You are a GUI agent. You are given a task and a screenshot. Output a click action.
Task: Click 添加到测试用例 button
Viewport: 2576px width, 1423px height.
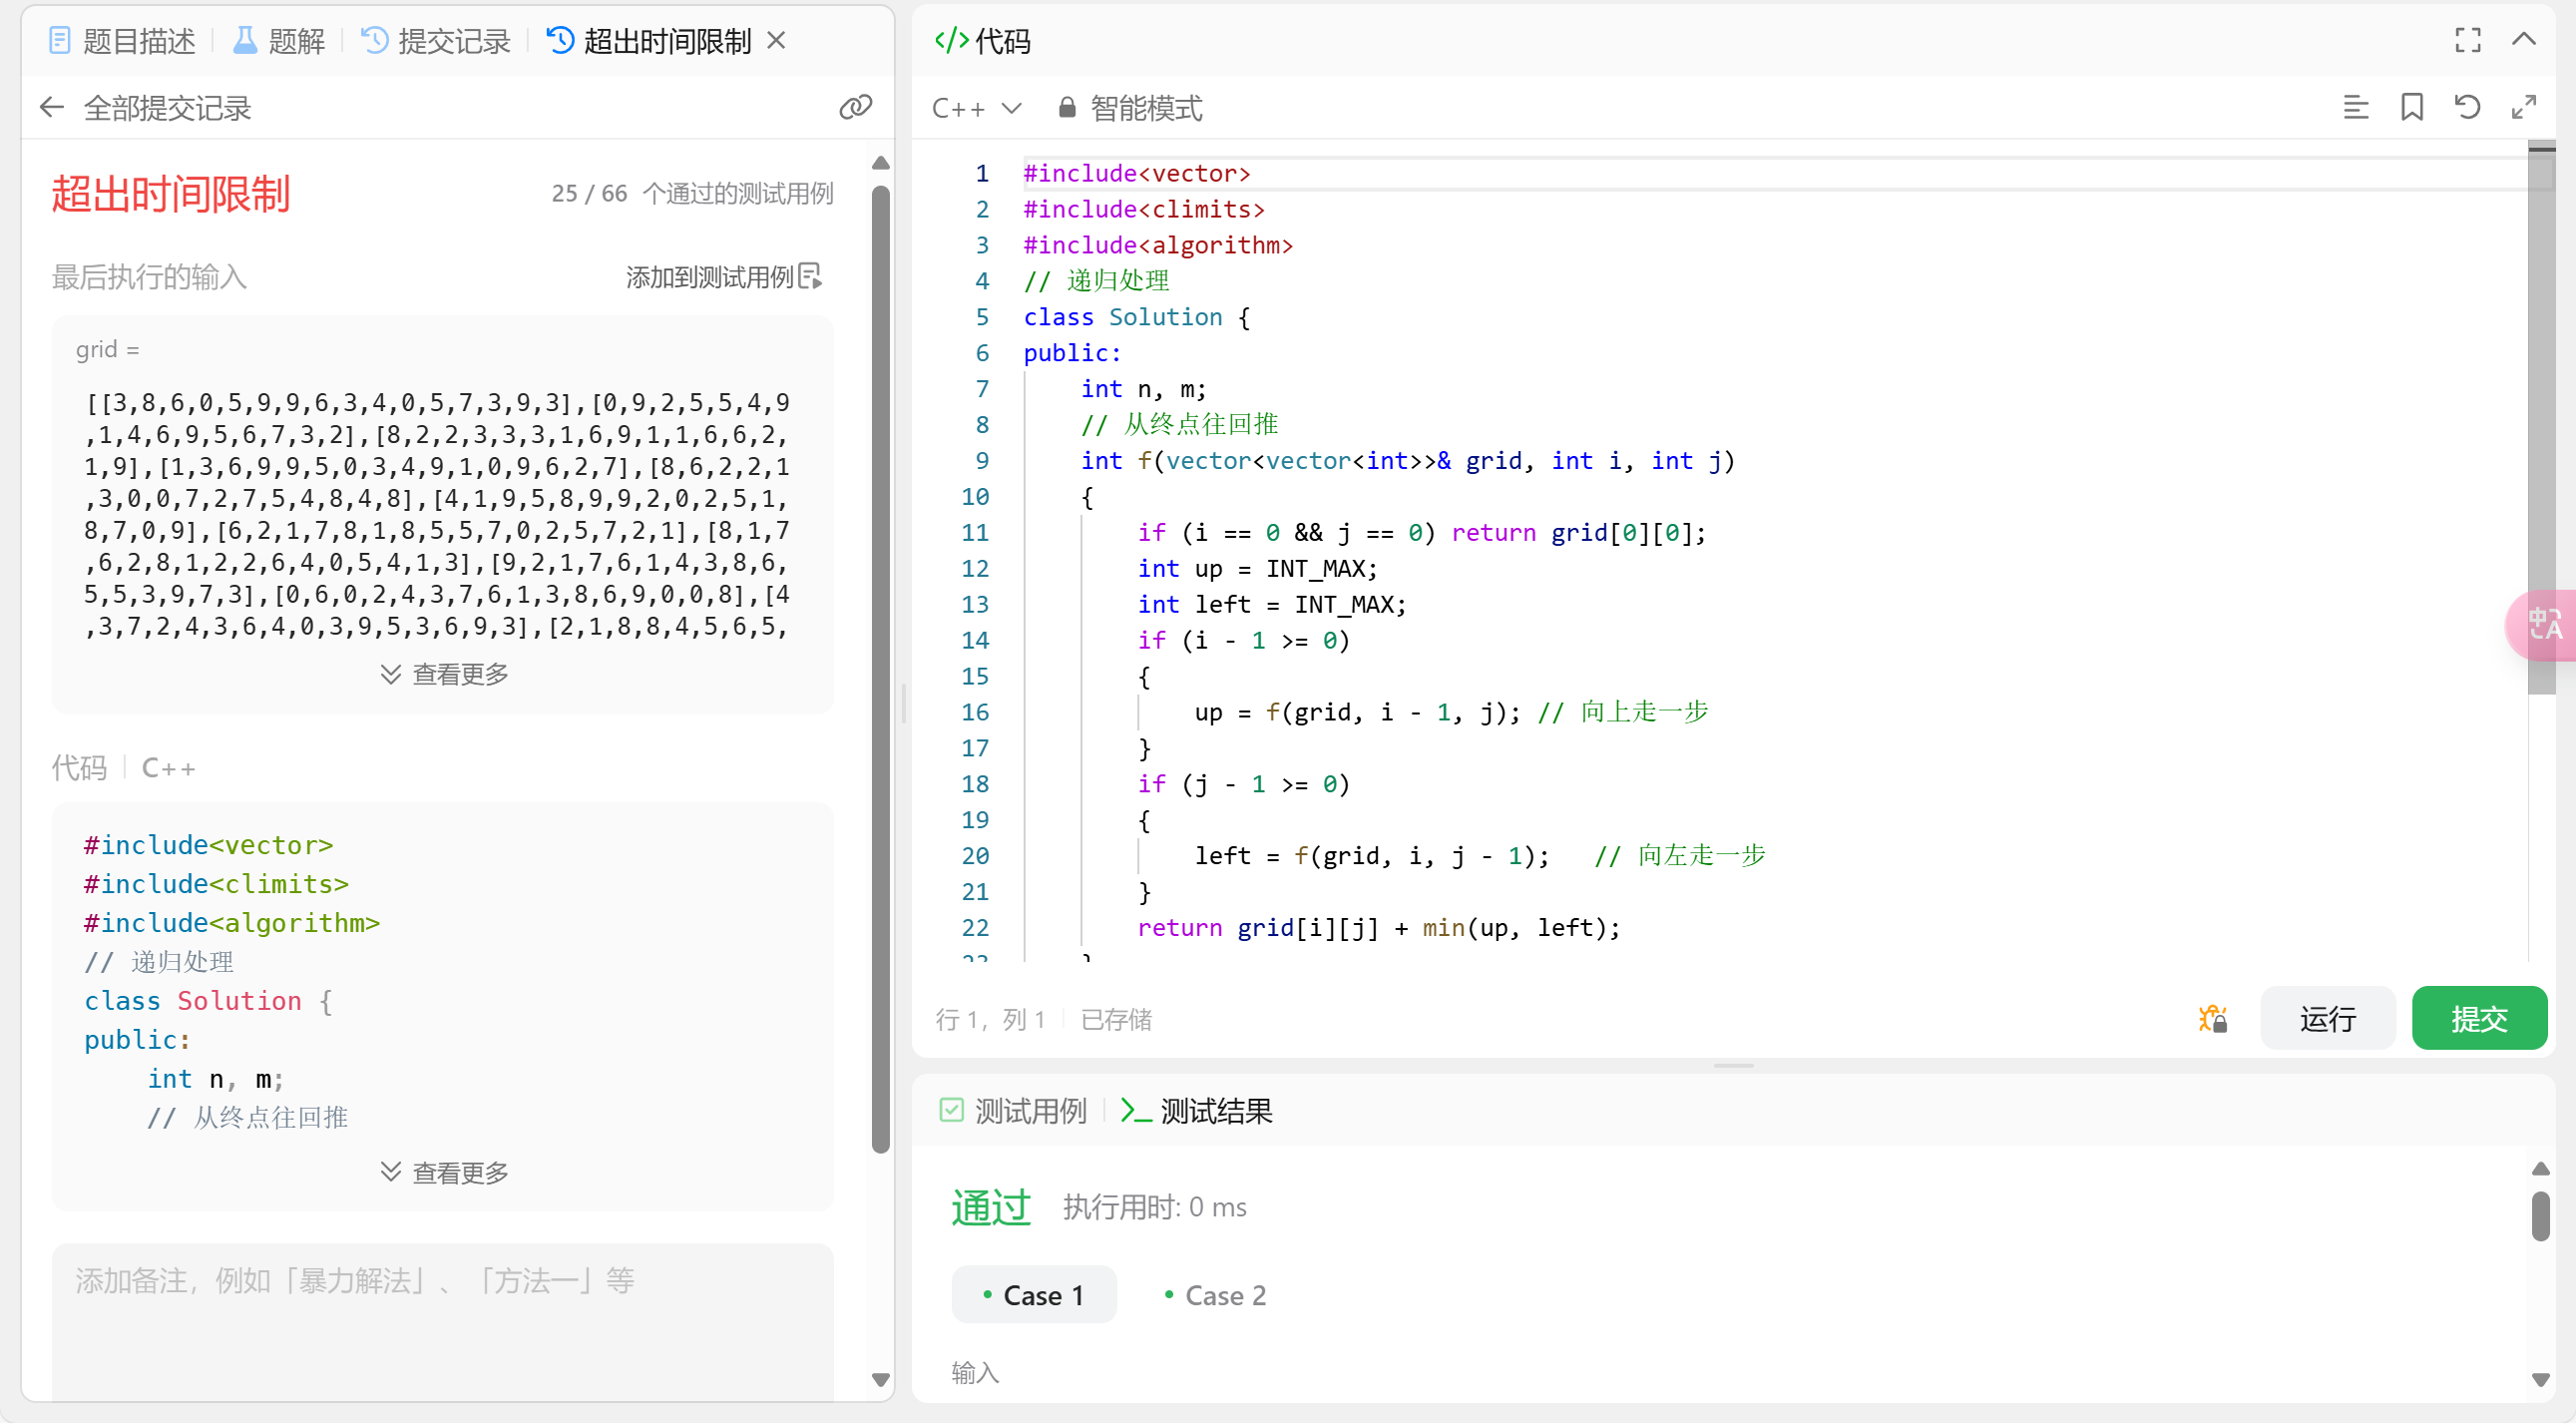pyautogui.click(x=724, y=276)
